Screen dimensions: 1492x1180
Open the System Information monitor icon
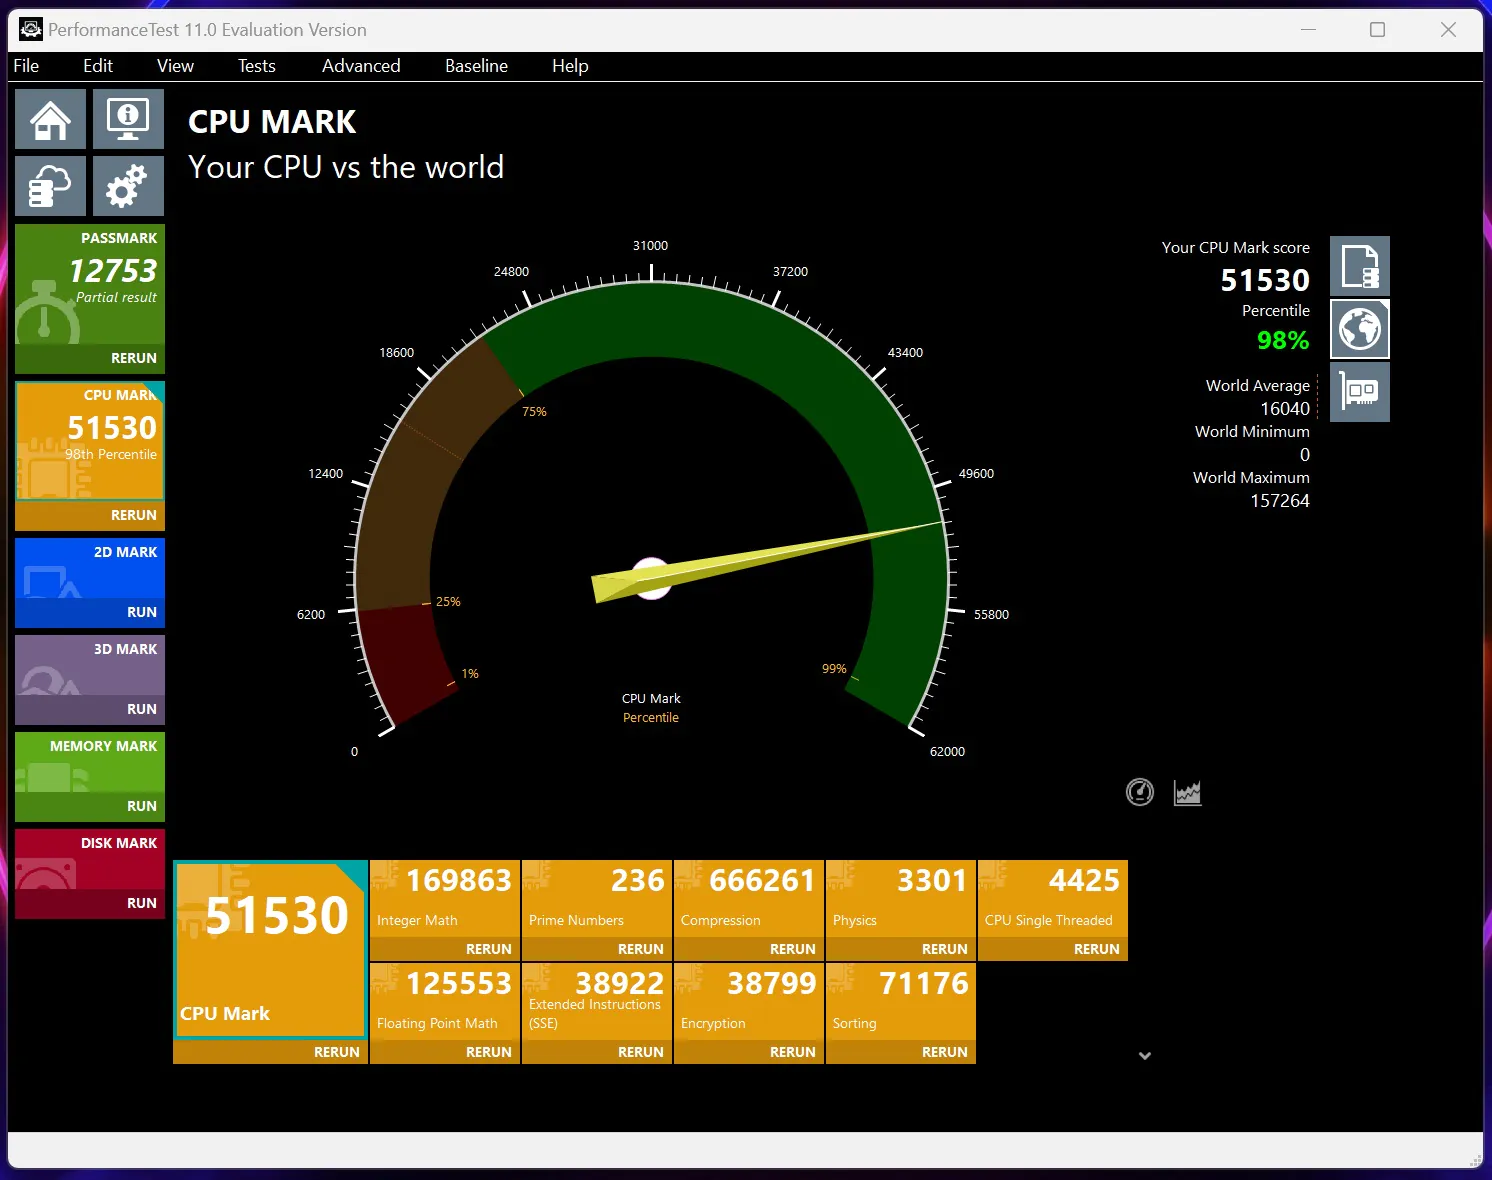click(x=128, y=119)
